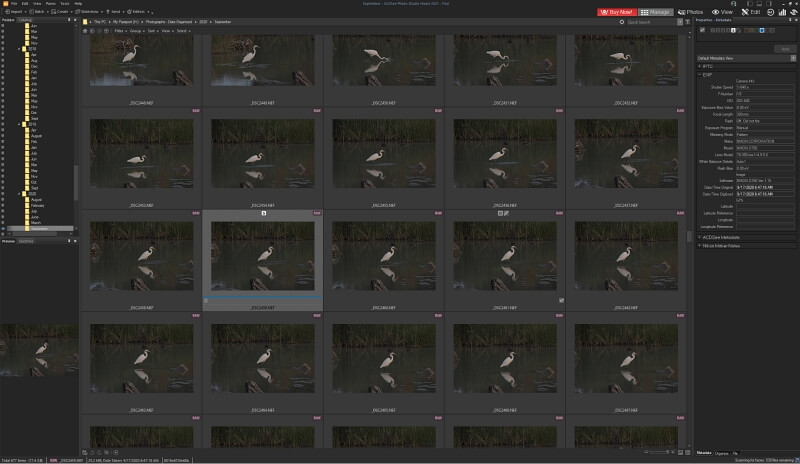800x464 pixels.
Task: Switch to the Metadata tab at bottom
Action: (704, 453)
